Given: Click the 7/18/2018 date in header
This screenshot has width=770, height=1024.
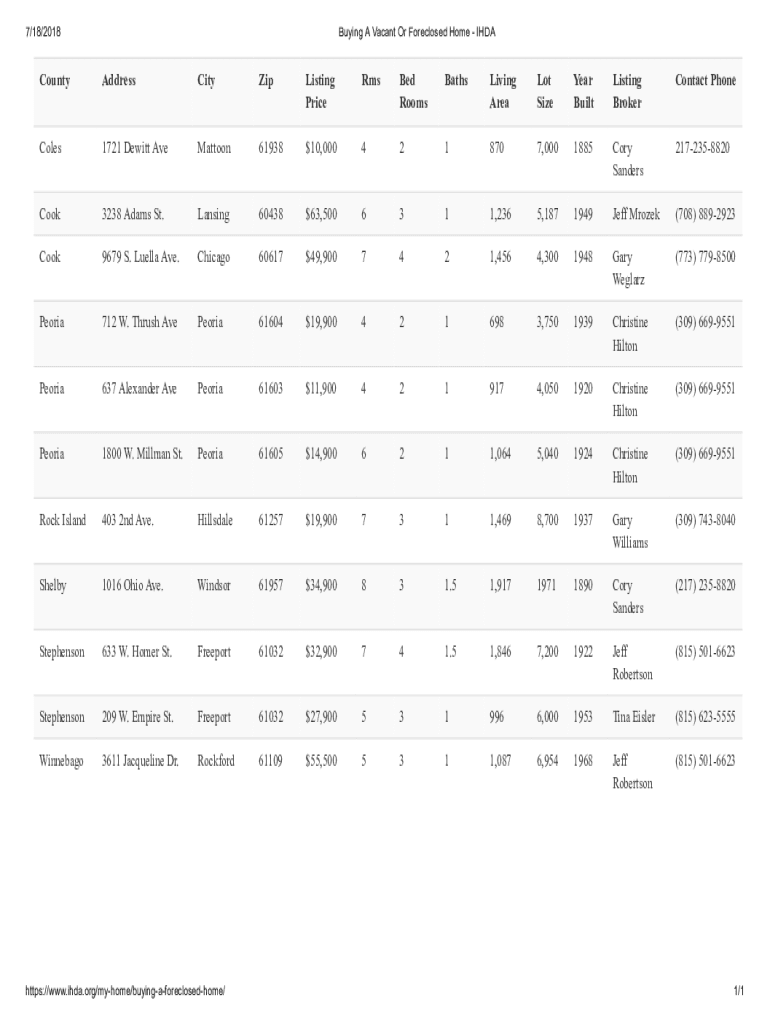Looking at the screenshot, I should pos(42,33).
